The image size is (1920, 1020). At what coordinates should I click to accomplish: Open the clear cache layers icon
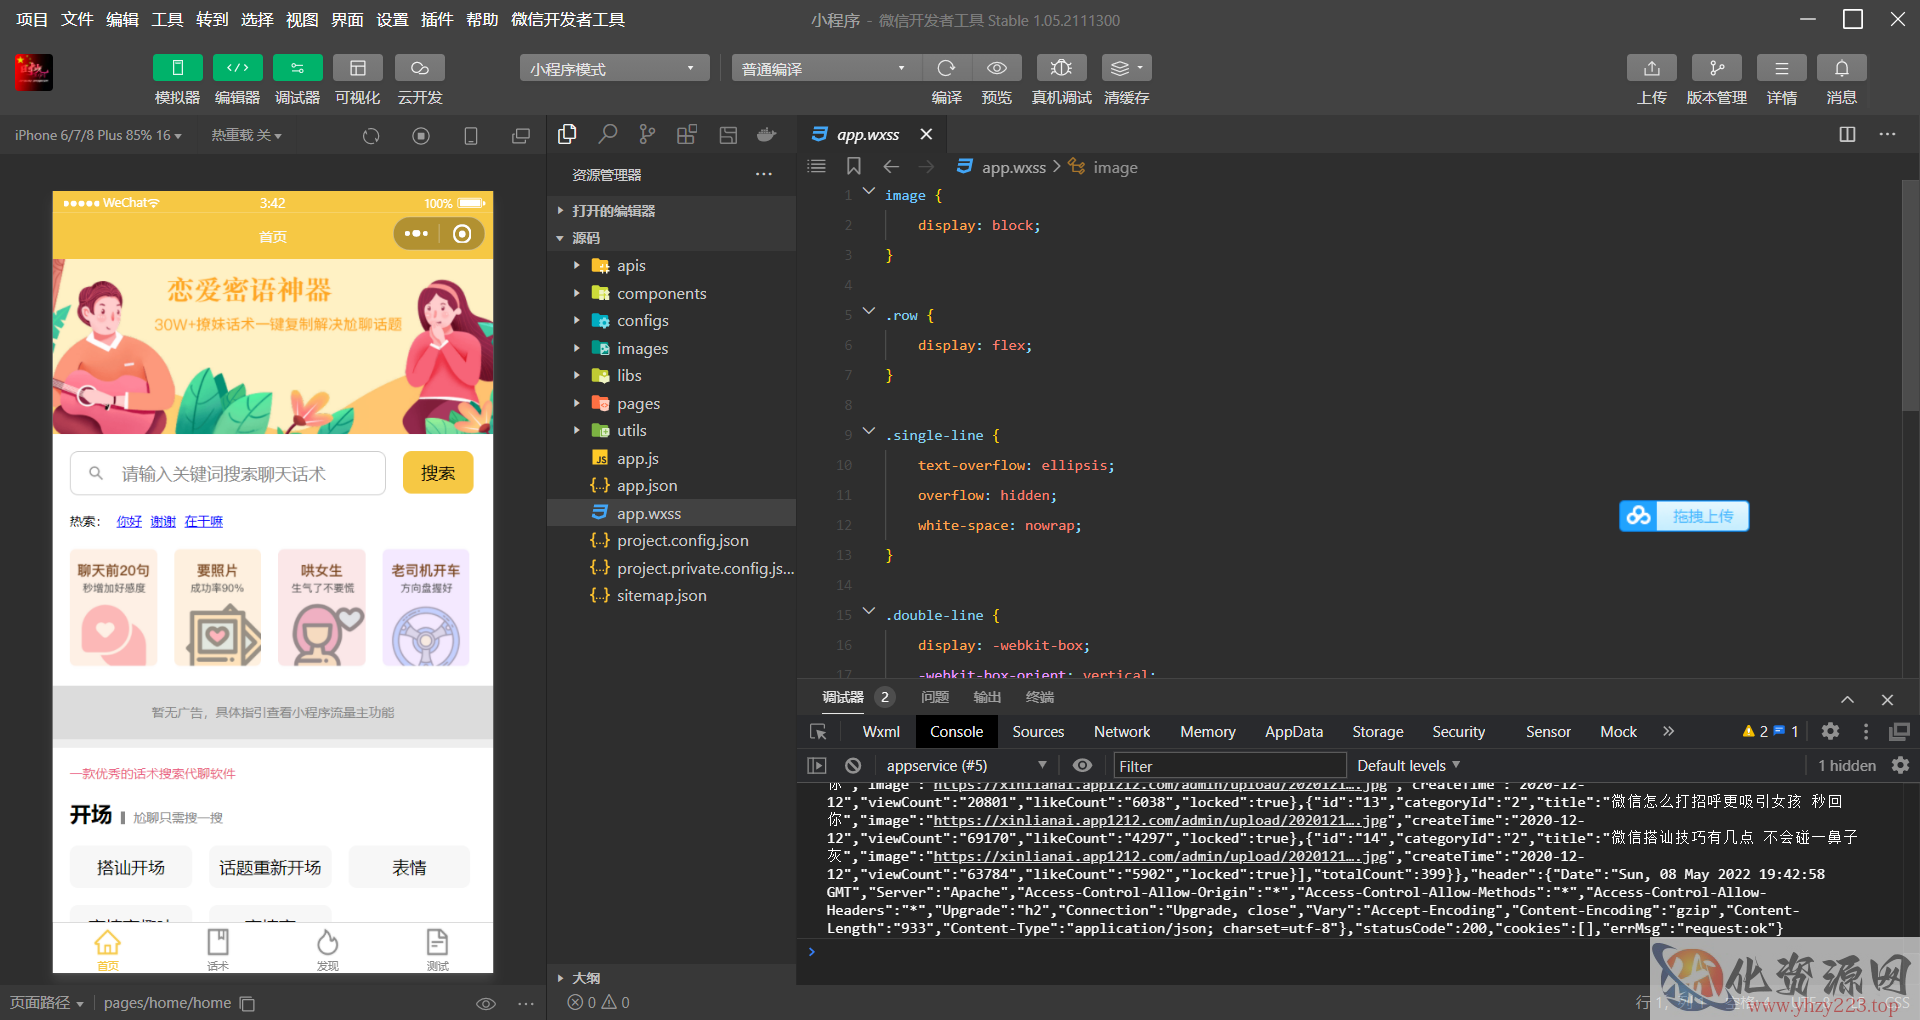click(x=1127, y=68)
